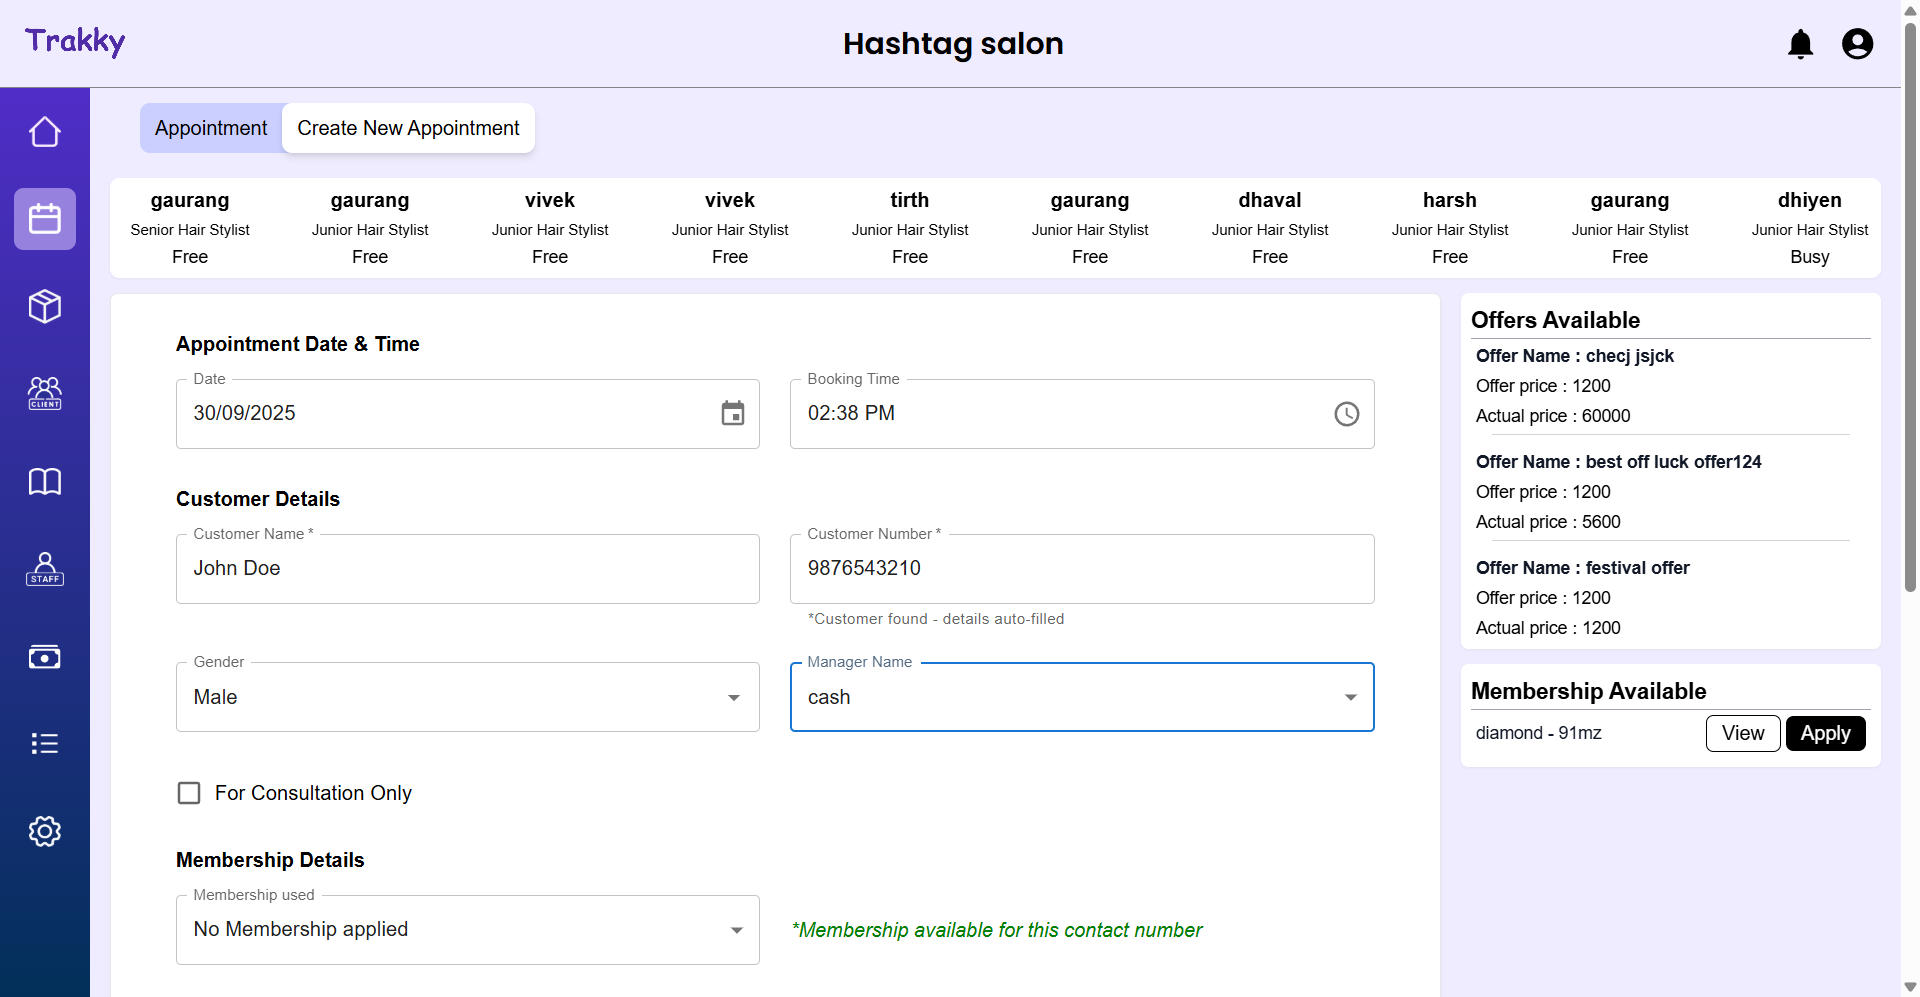Open the date picker calendar icon
Image resolution: width=1920 pixels, height=997 pixels.
(x=733, y=413)
